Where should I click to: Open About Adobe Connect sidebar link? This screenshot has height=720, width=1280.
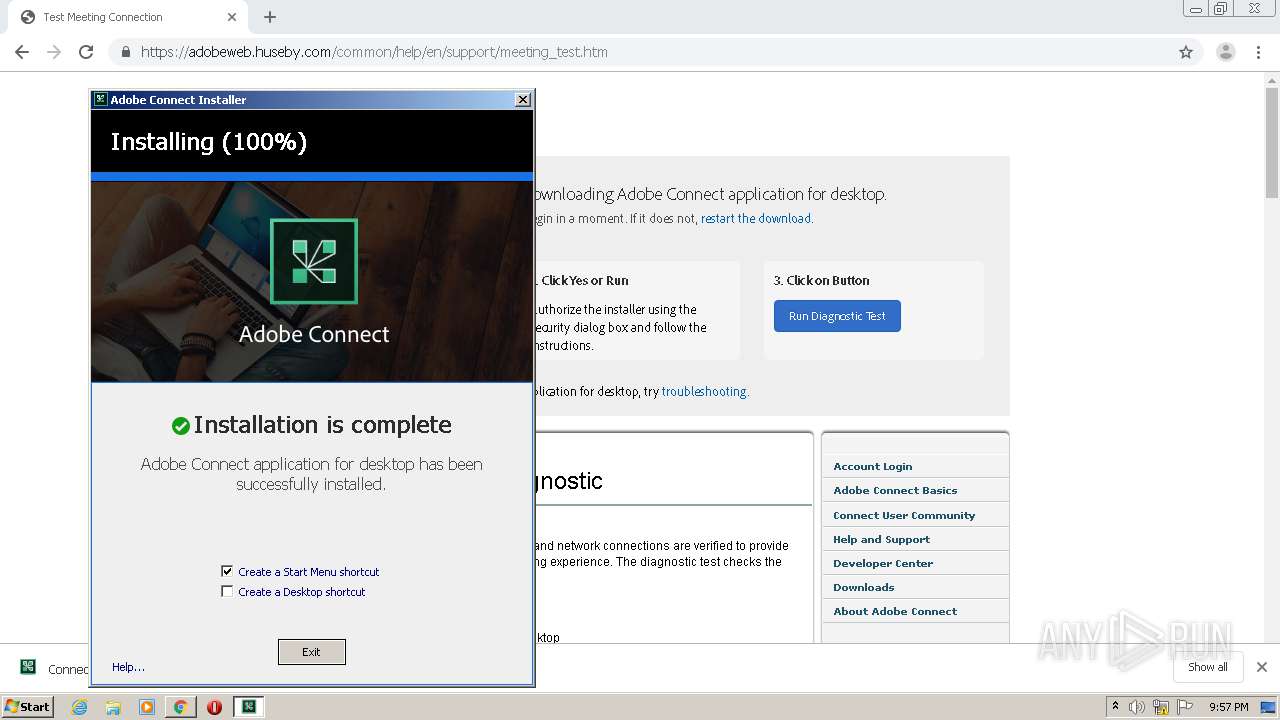point(895,611)
